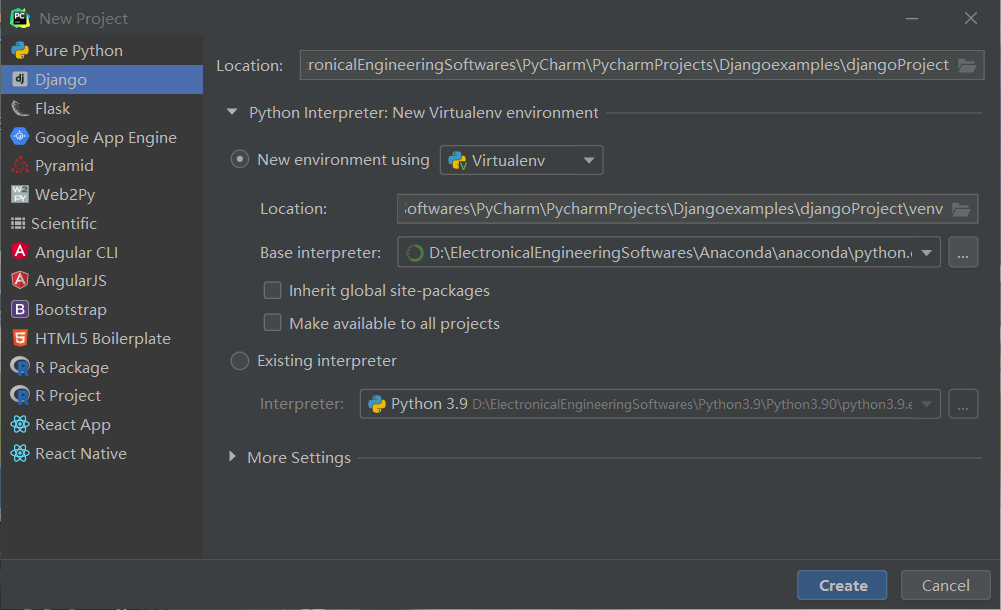Select React Native project type
1001x610 pixels.
[102, 453]
